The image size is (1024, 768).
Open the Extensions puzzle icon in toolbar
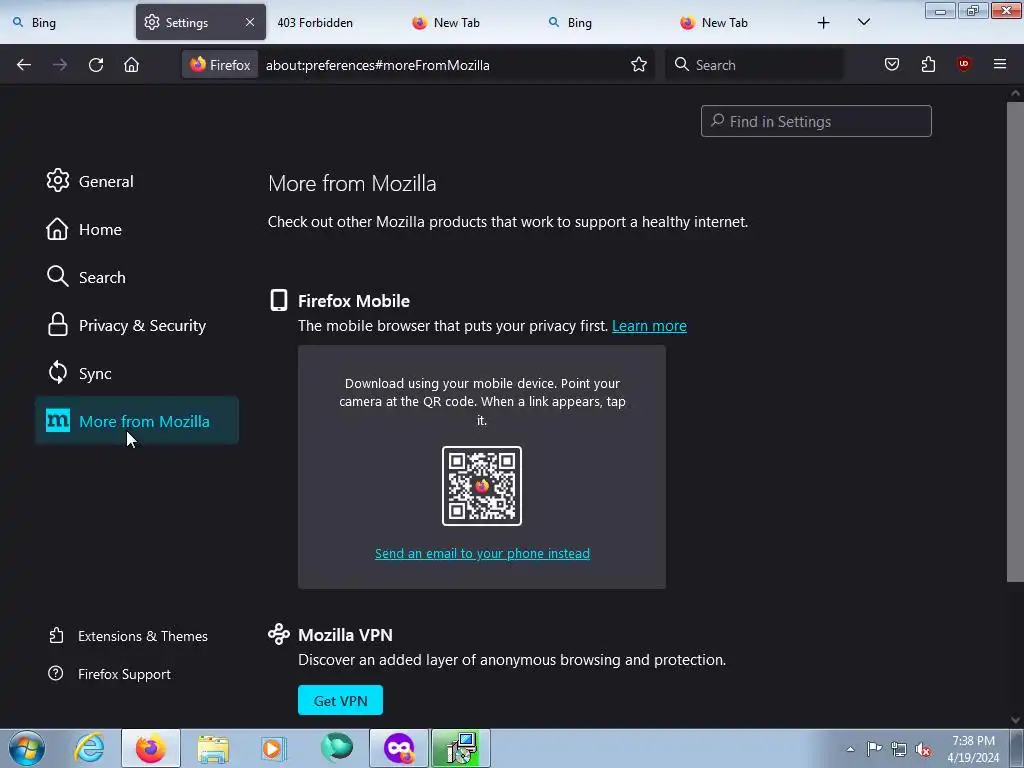tap(928, 64)
